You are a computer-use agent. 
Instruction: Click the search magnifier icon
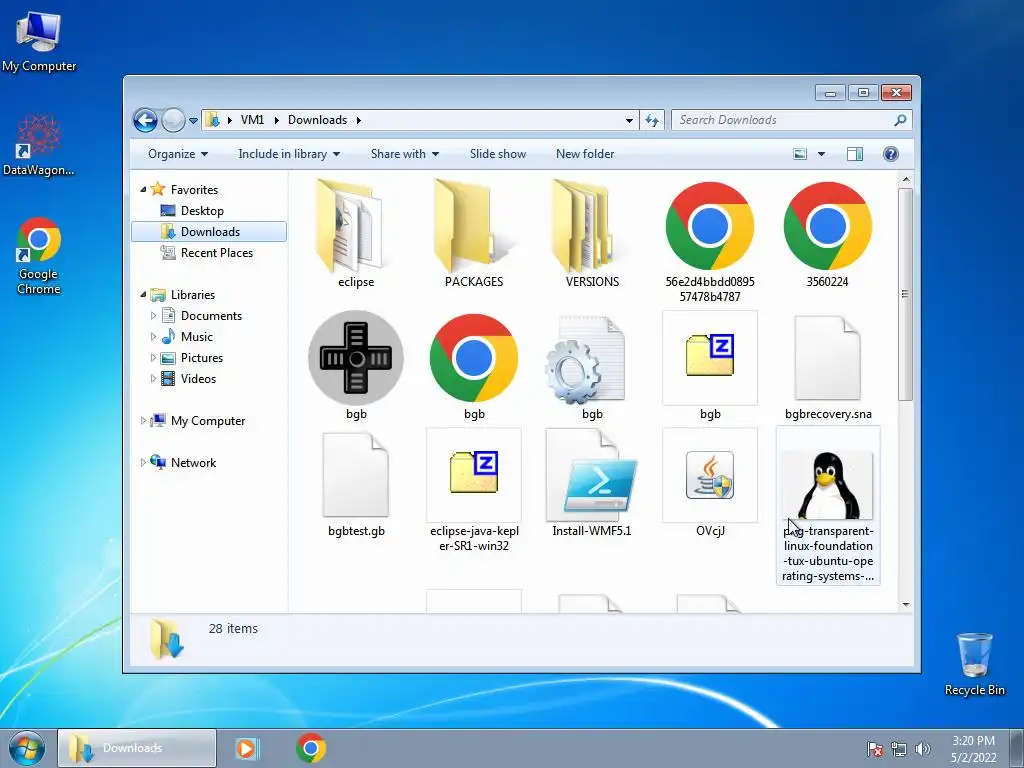(x=900, y=120)
